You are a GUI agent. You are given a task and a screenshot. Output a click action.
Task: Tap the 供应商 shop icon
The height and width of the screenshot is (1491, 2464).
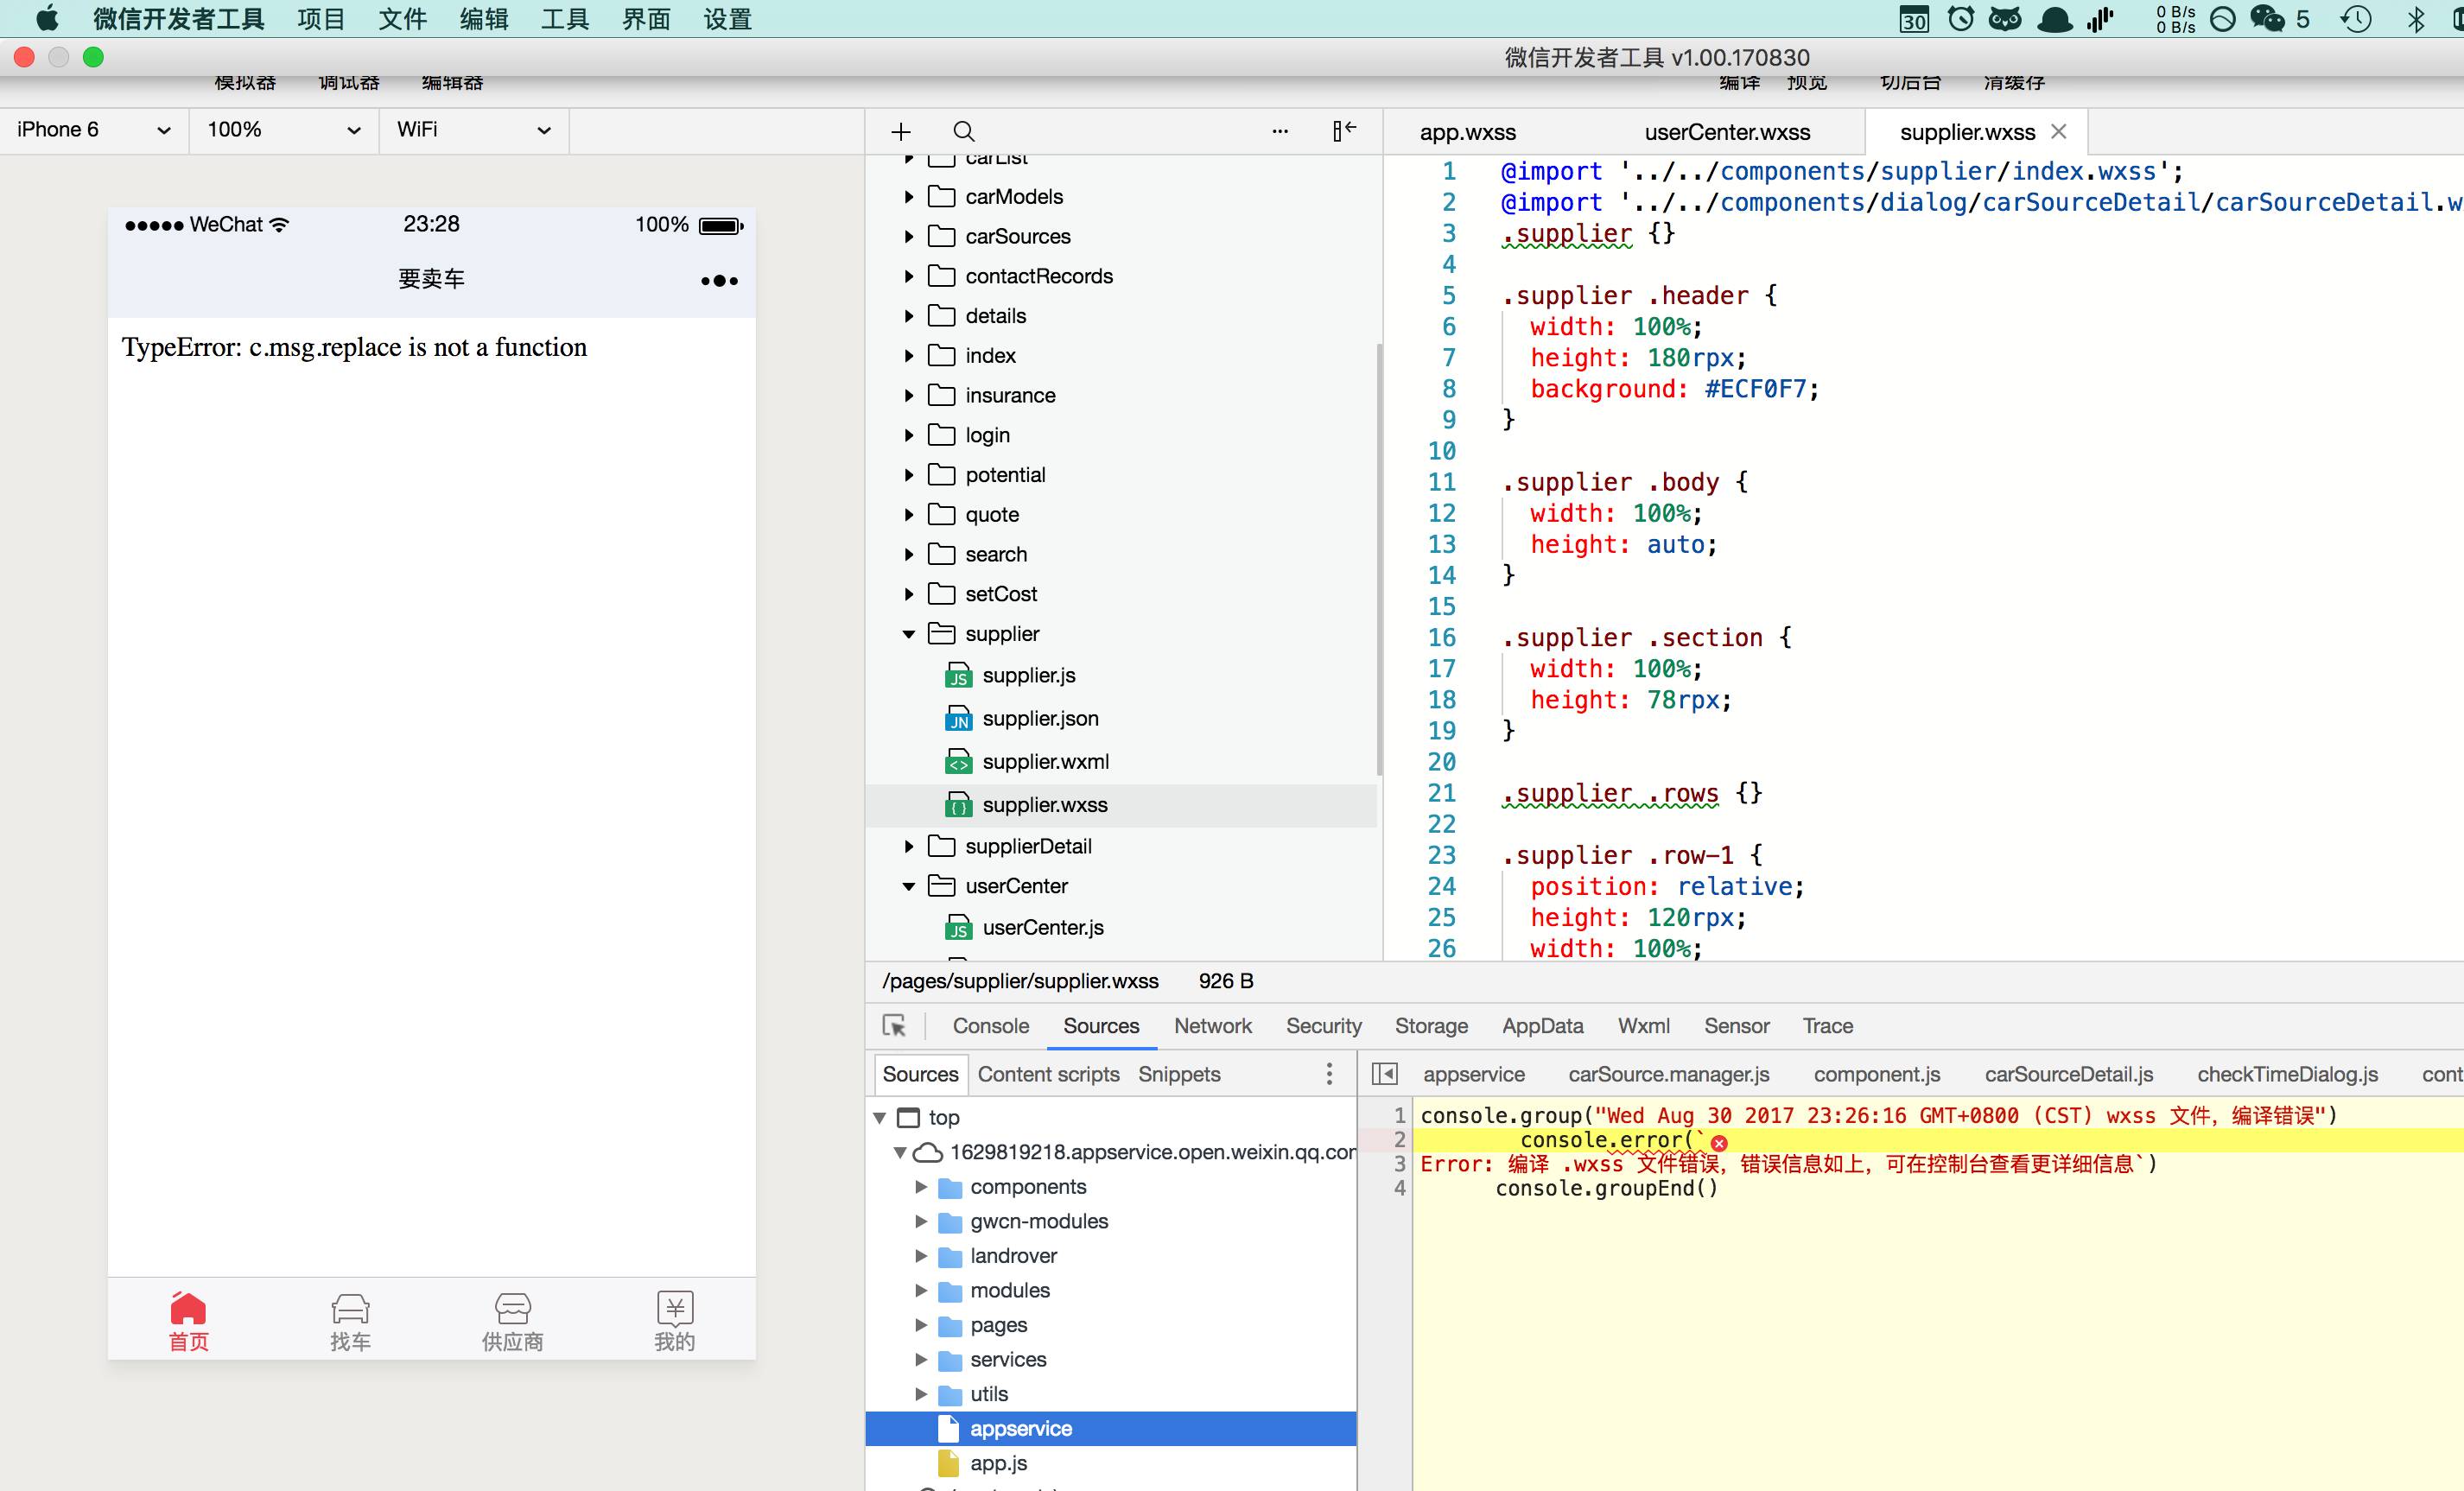512,1308
